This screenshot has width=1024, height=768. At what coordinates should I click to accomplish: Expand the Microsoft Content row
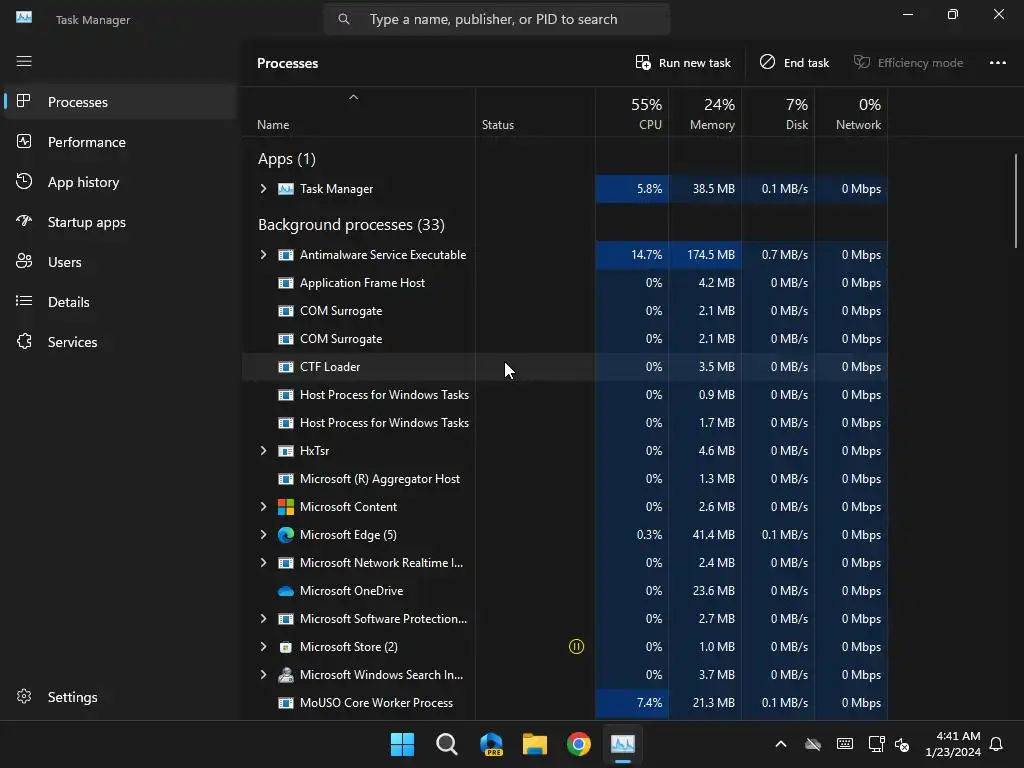263,507
